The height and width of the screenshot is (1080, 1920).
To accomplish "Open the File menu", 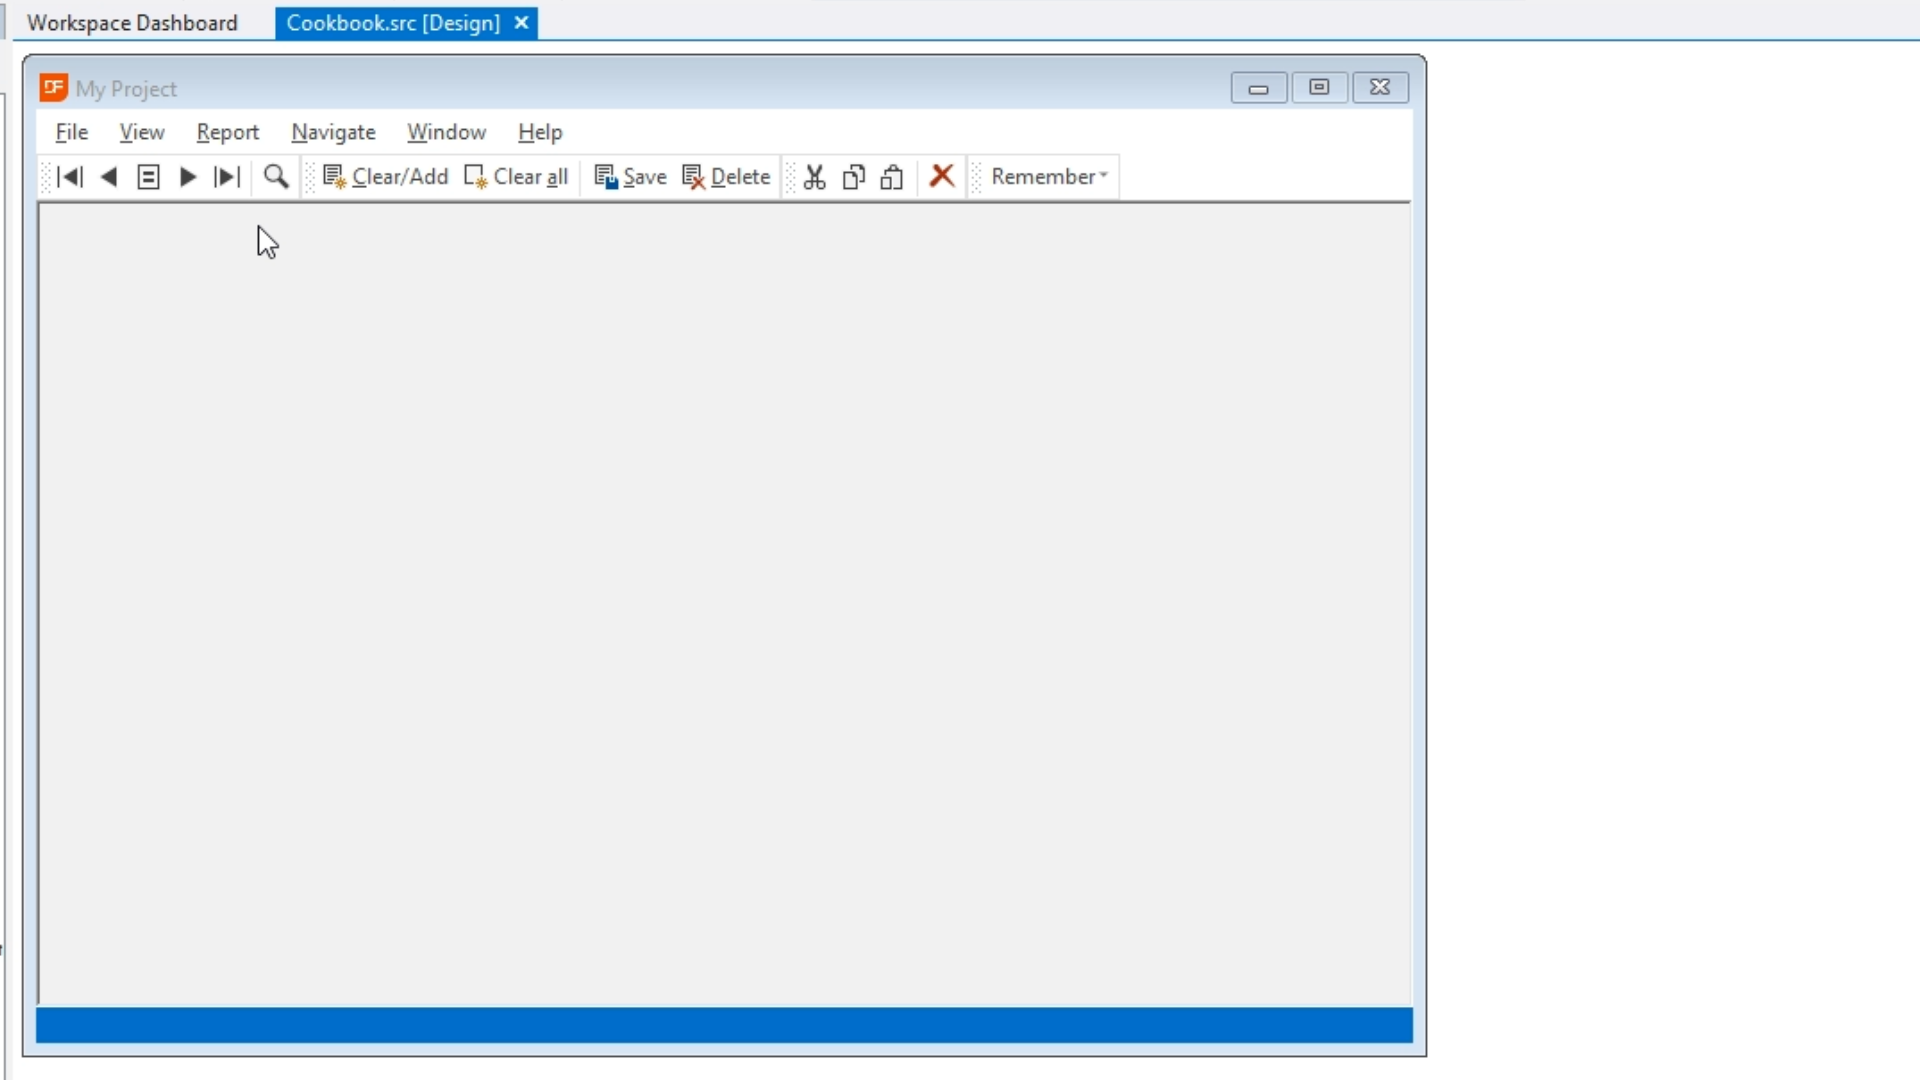I will point(71,132).
